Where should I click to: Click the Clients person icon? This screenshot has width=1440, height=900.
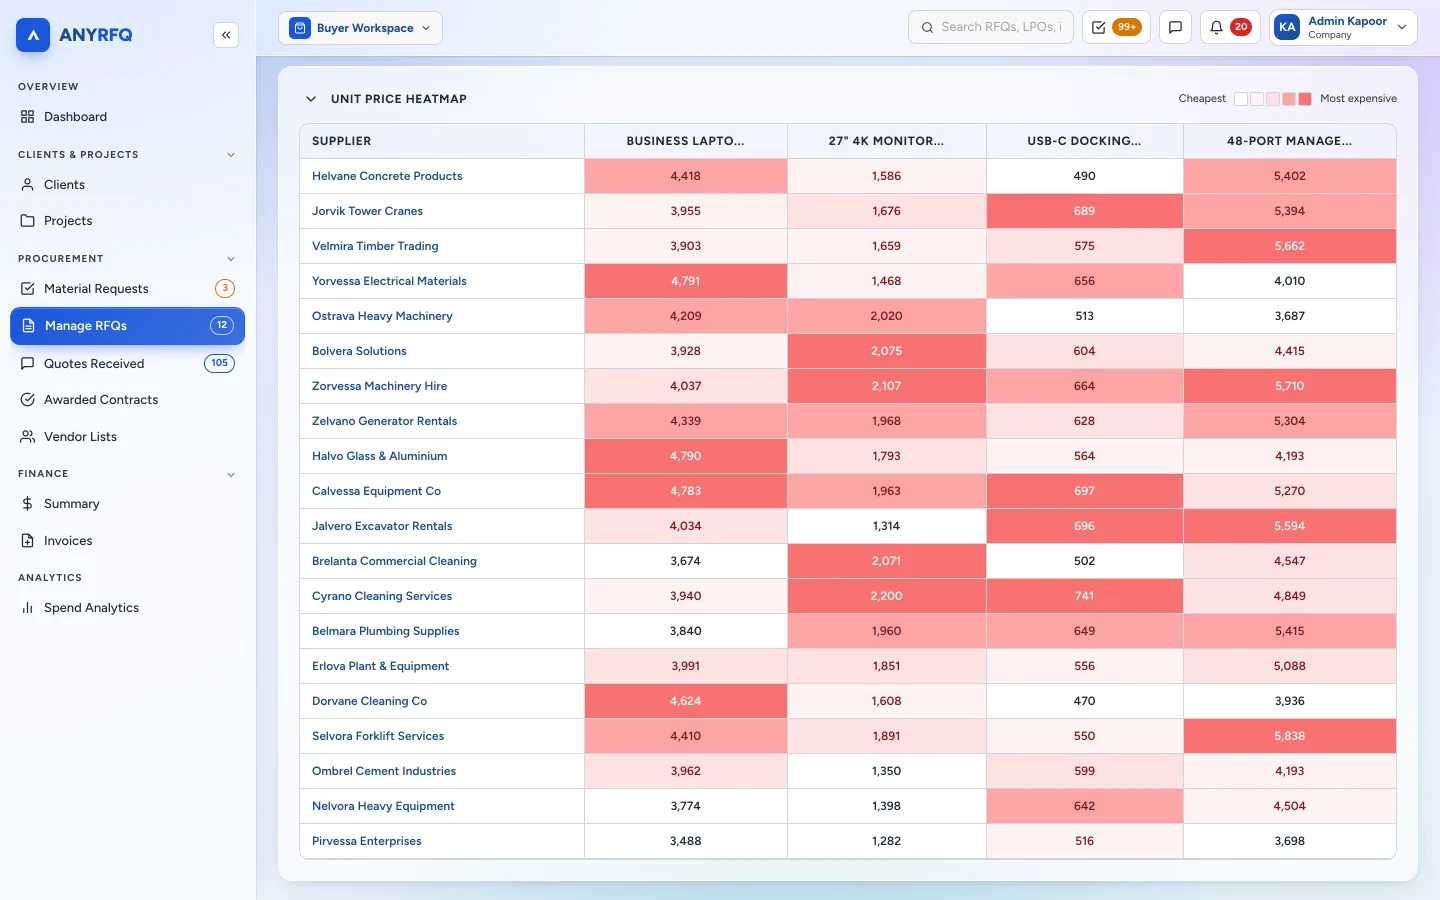click(28, 185)
